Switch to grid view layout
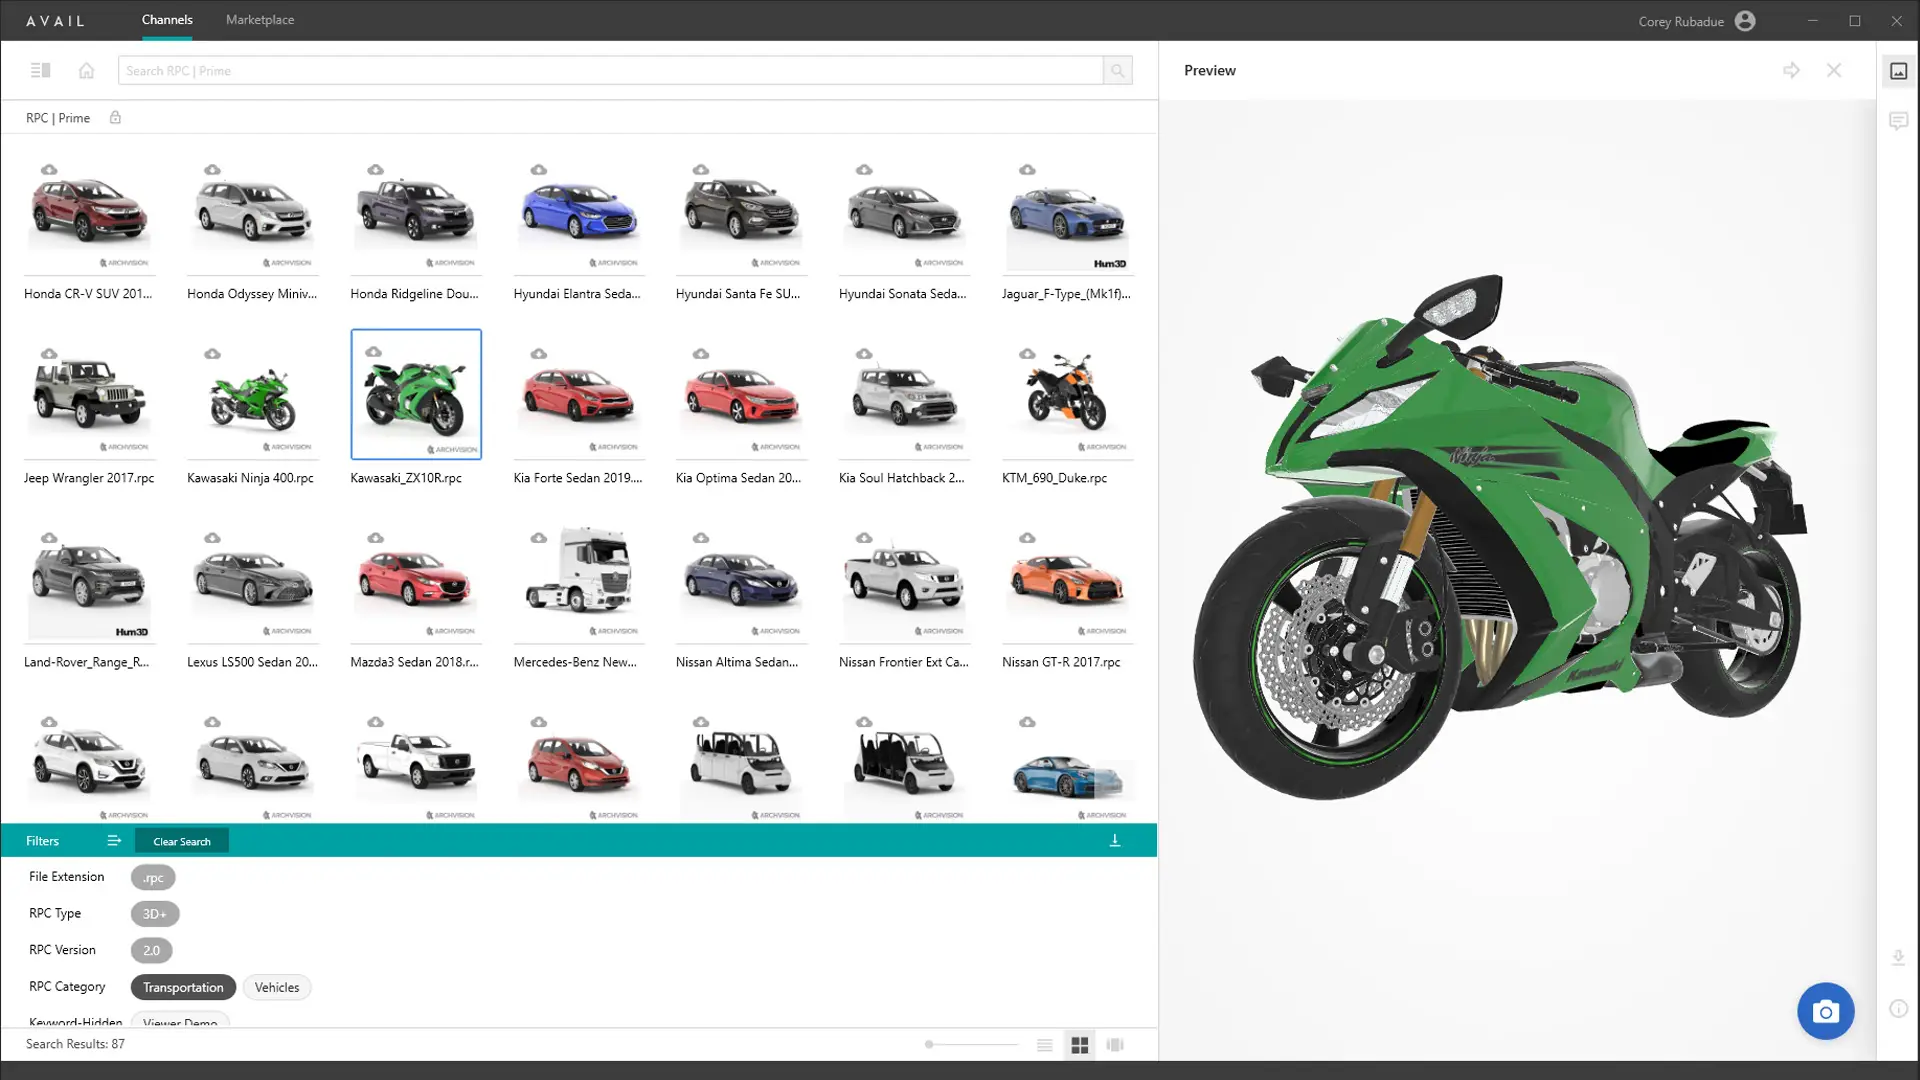The width and height of the screenshot is (1920, 1080). point(1079,1045)
